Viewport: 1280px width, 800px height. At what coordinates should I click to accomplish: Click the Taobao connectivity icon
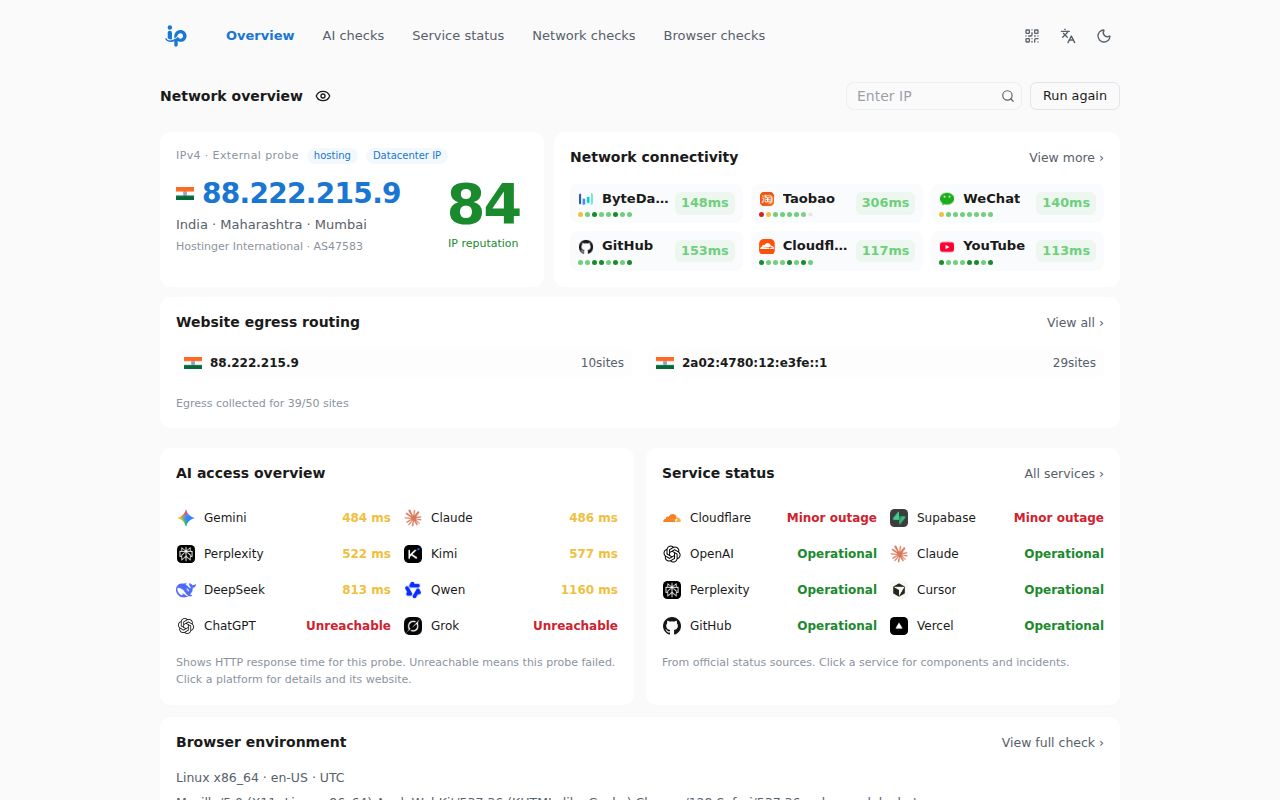coord(767,199)
